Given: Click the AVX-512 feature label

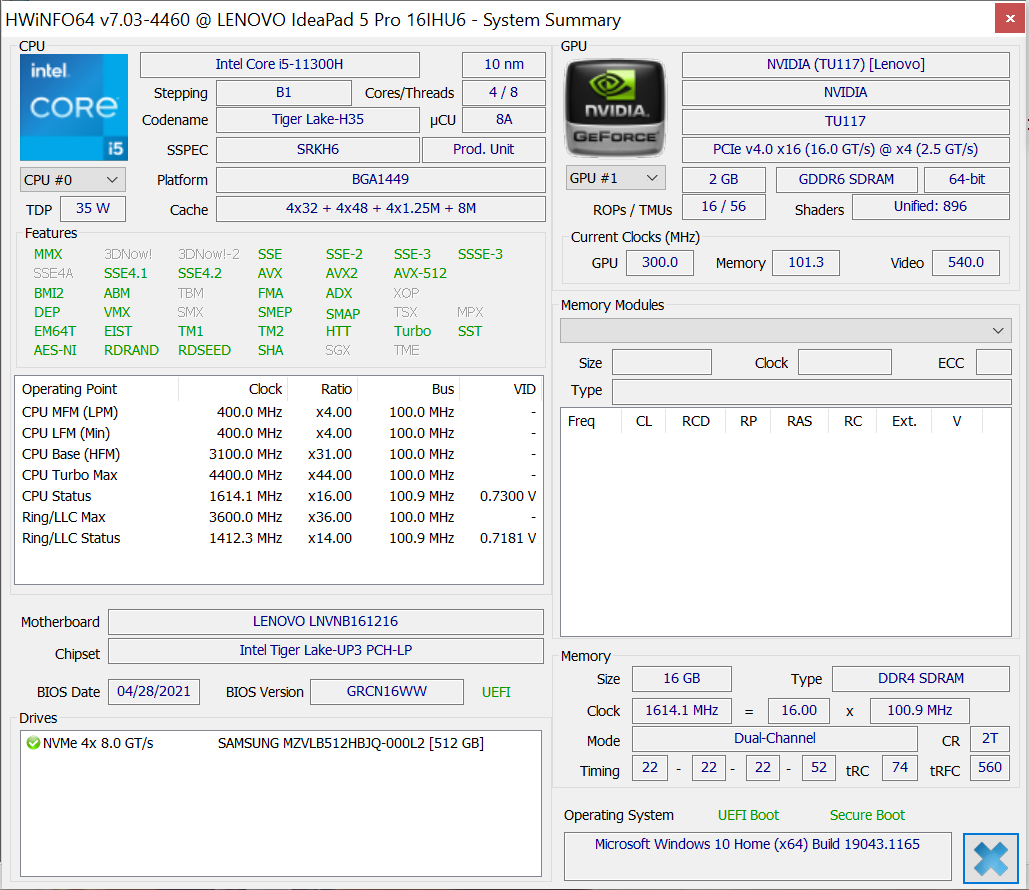Looking at the screenshot, I should [x=420, y=273].
